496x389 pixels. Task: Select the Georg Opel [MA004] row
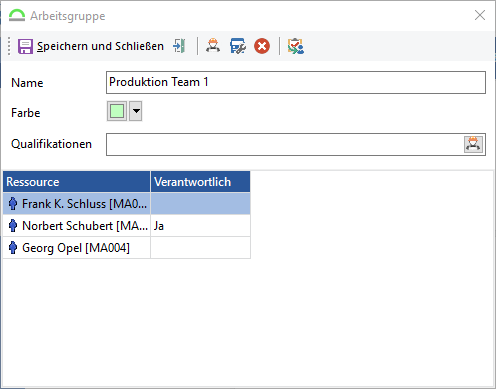(127, 248)
